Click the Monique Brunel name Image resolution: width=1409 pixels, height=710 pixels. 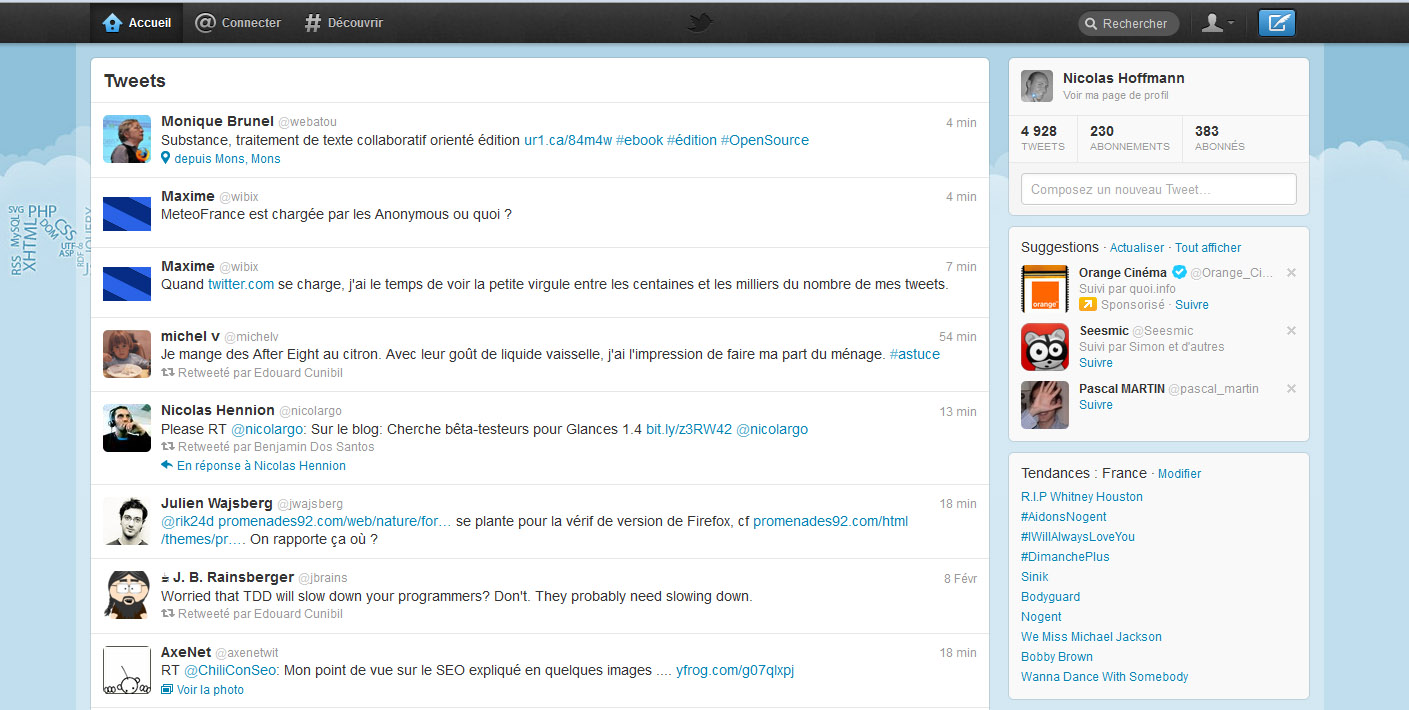[217, 122]
